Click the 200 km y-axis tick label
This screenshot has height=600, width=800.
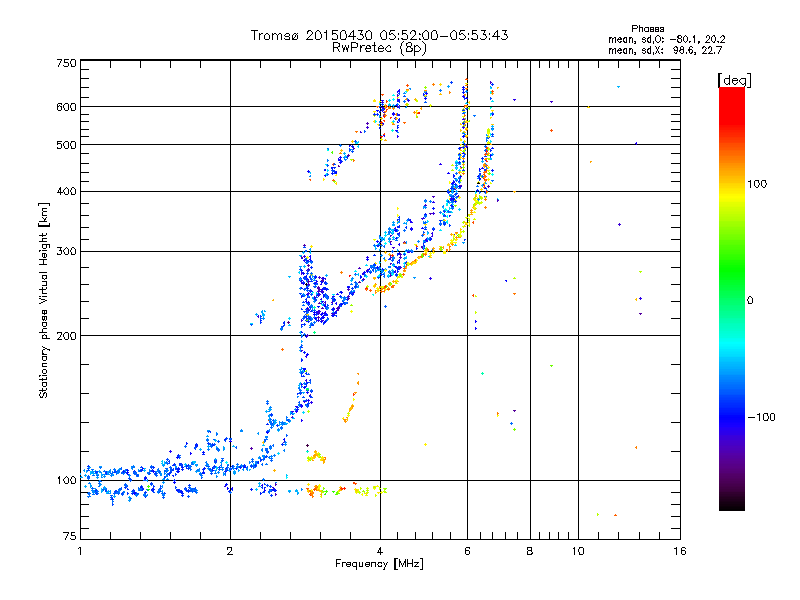pos(66,336)
